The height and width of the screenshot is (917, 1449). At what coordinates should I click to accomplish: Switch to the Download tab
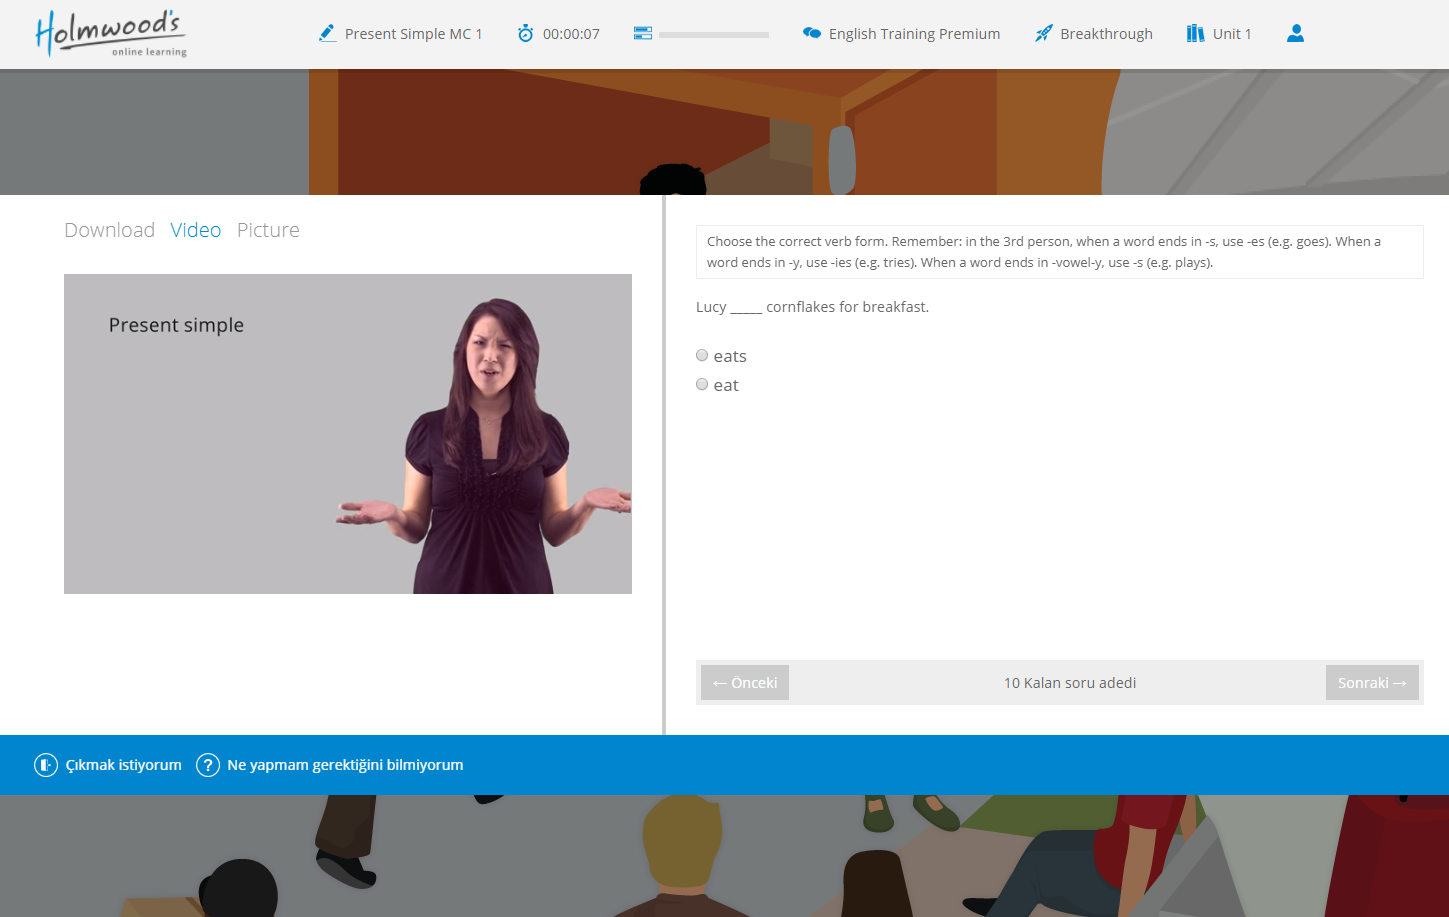(109, 230)
